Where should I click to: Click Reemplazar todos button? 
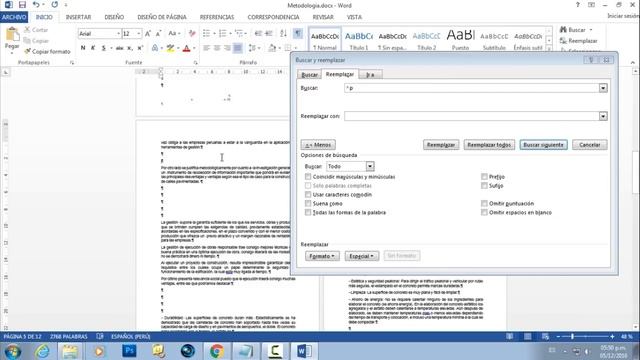(489, 145)
